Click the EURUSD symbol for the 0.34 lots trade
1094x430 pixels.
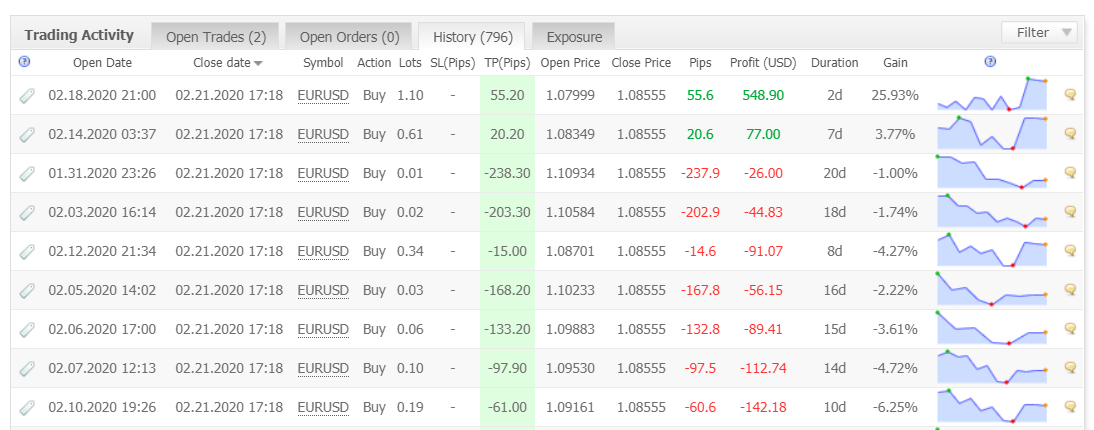(x=323, y=251)
